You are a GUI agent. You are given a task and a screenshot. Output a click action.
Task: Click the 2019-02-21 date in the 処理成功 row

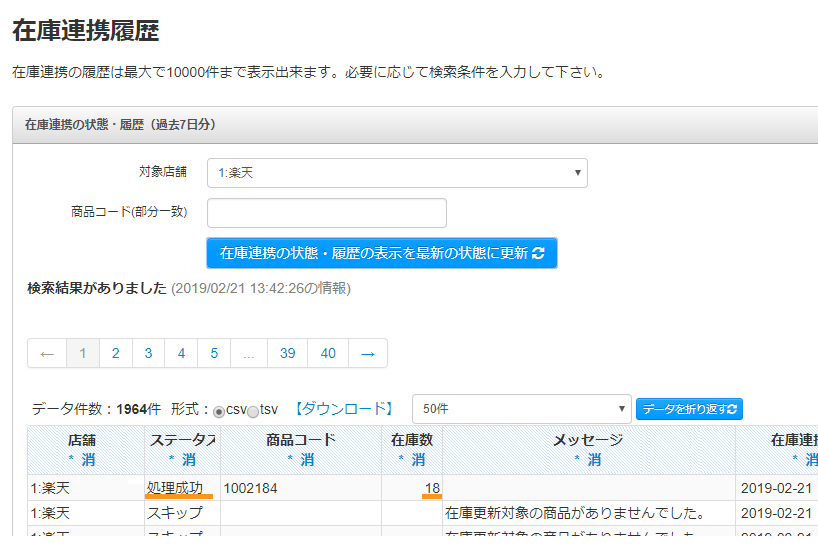tap(776, 489)
